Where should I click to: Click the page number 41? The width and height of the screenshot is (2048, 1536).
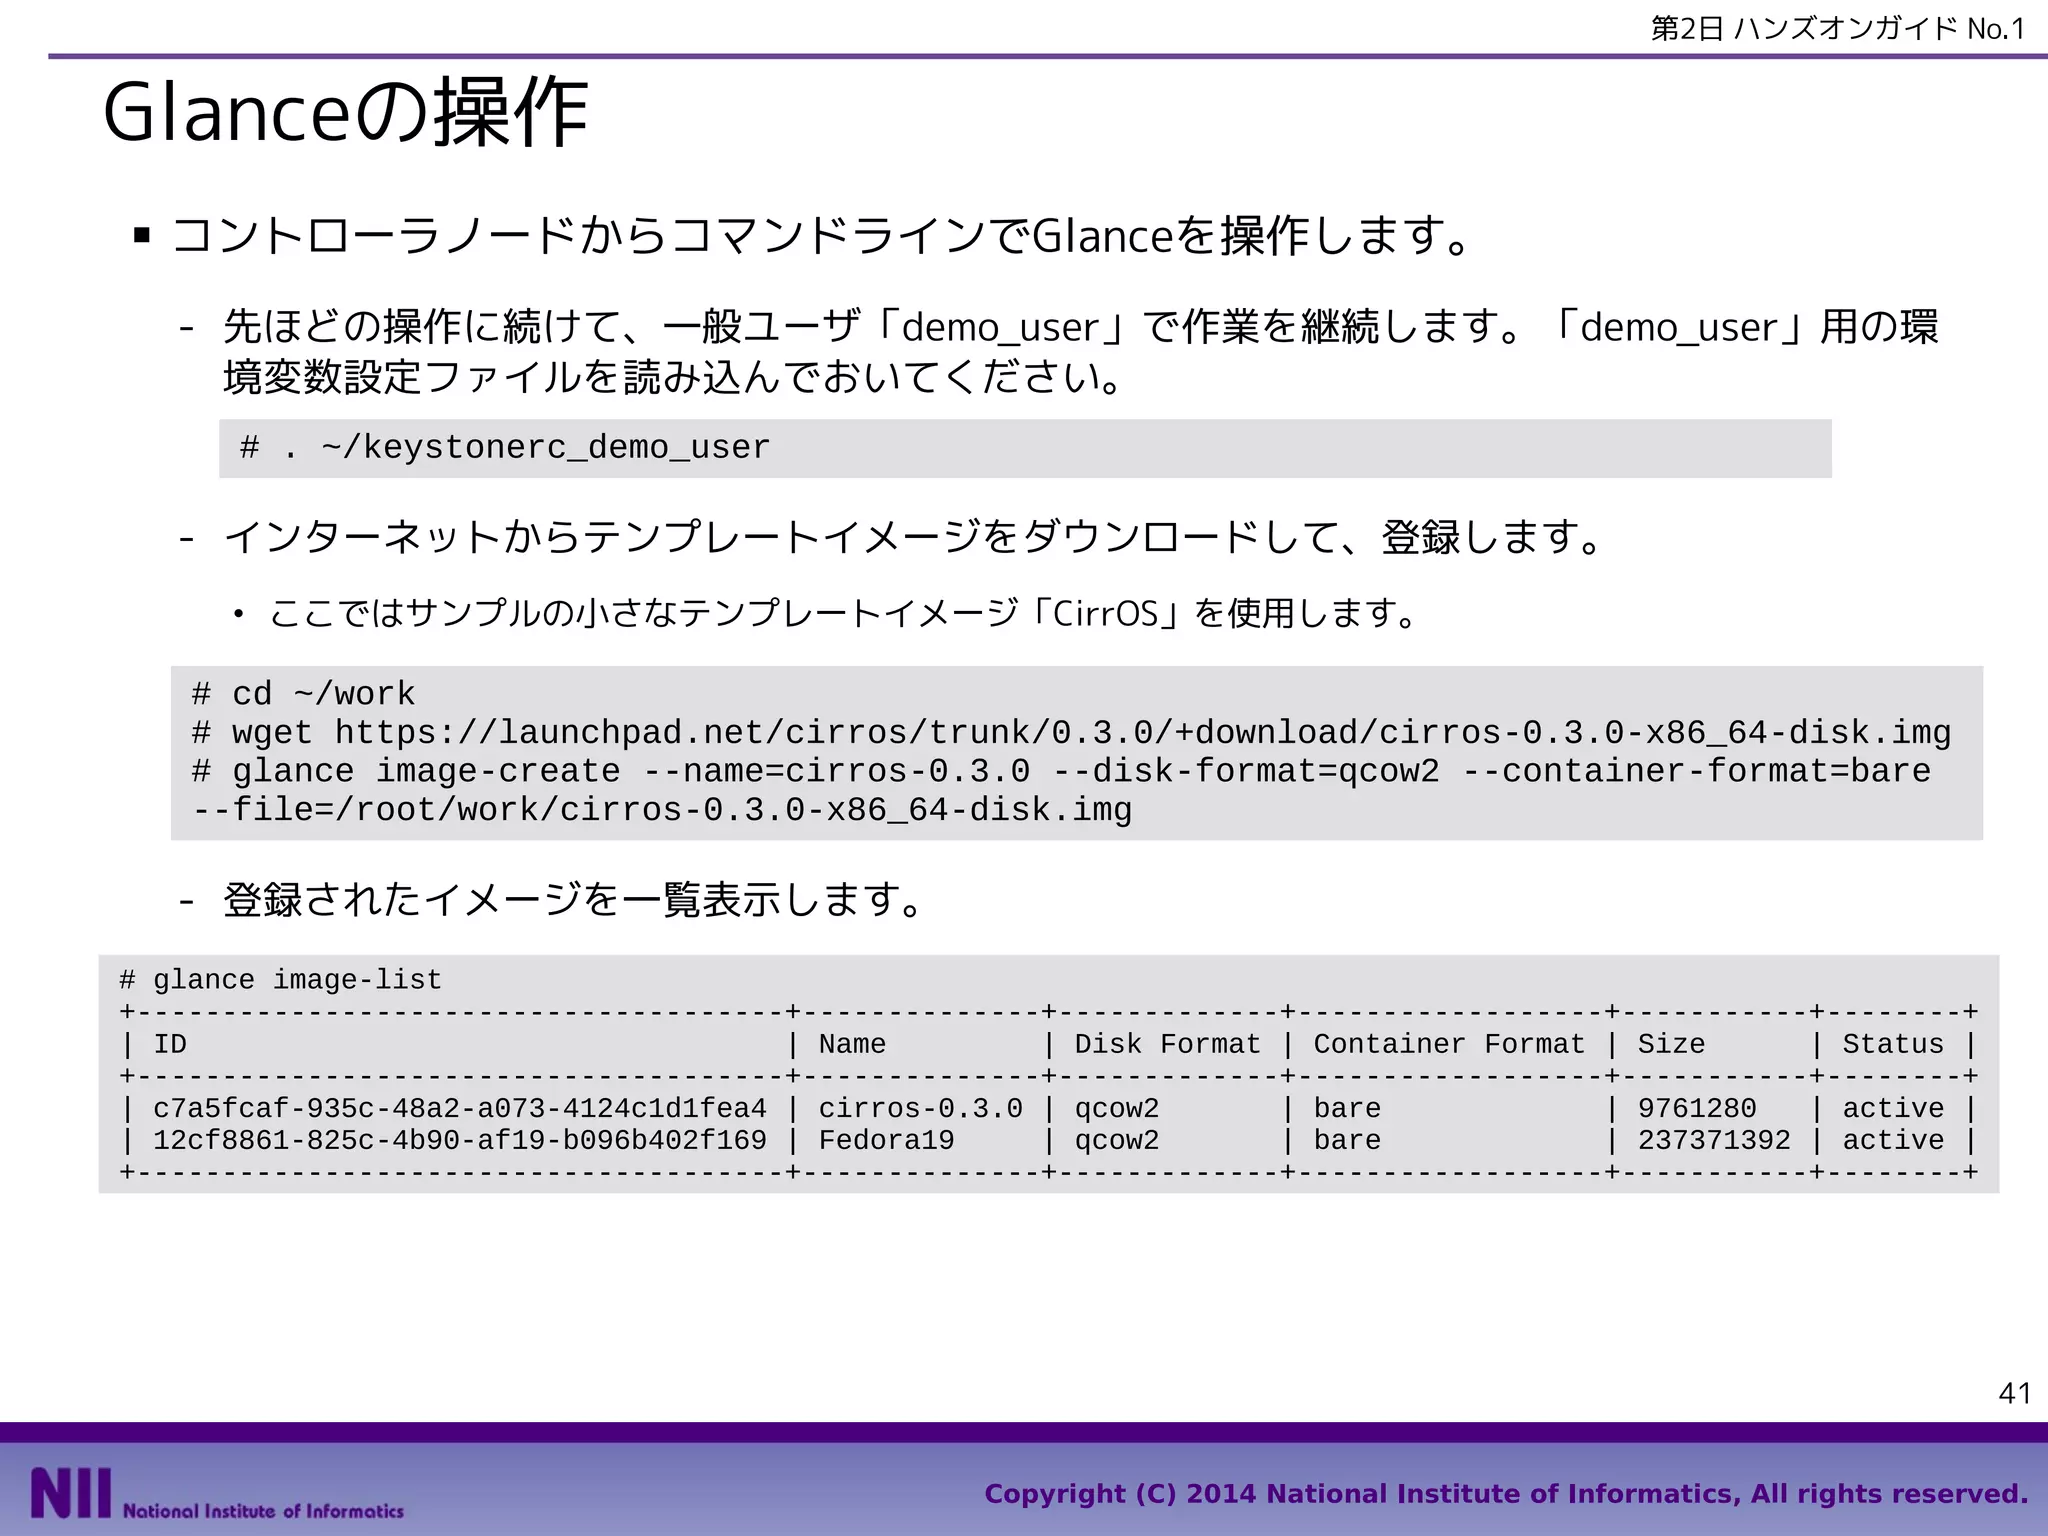[2014, 1393]
